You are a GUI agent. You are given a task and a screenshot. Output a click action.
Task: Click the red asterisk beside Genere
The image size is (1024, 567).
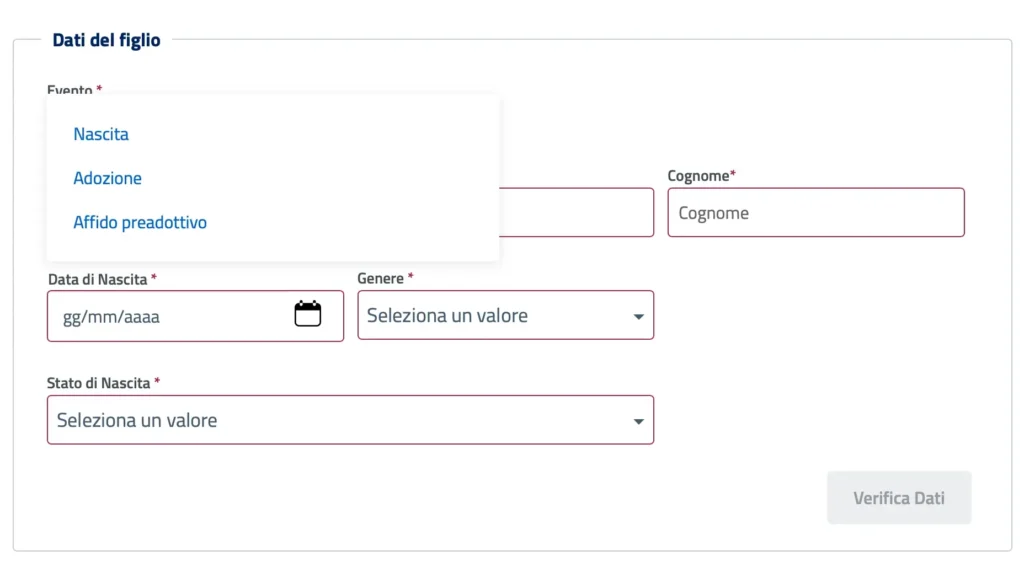pyautogui.click(x=411, y=276)
